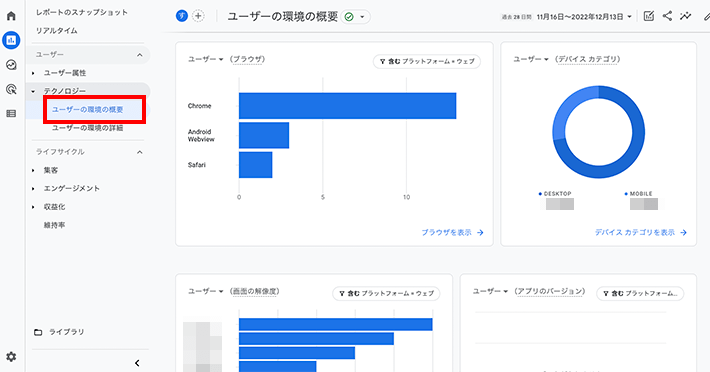Click the Safari bar in browser chart
The width and height of the screenshot is (710, 372).
coord(255,165)
